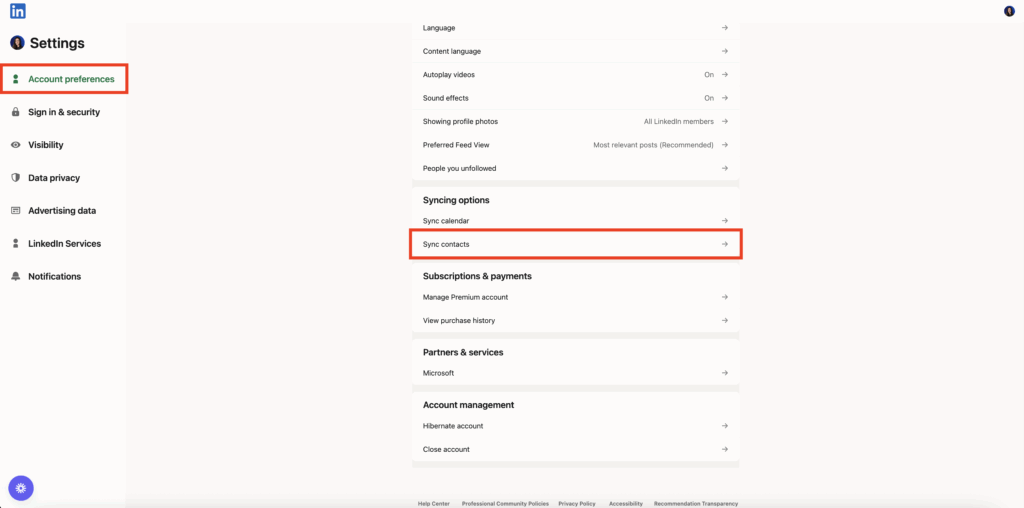The image size is (1024, 508).
Task: Open the Close account option
Action: [x=446, y=449]
